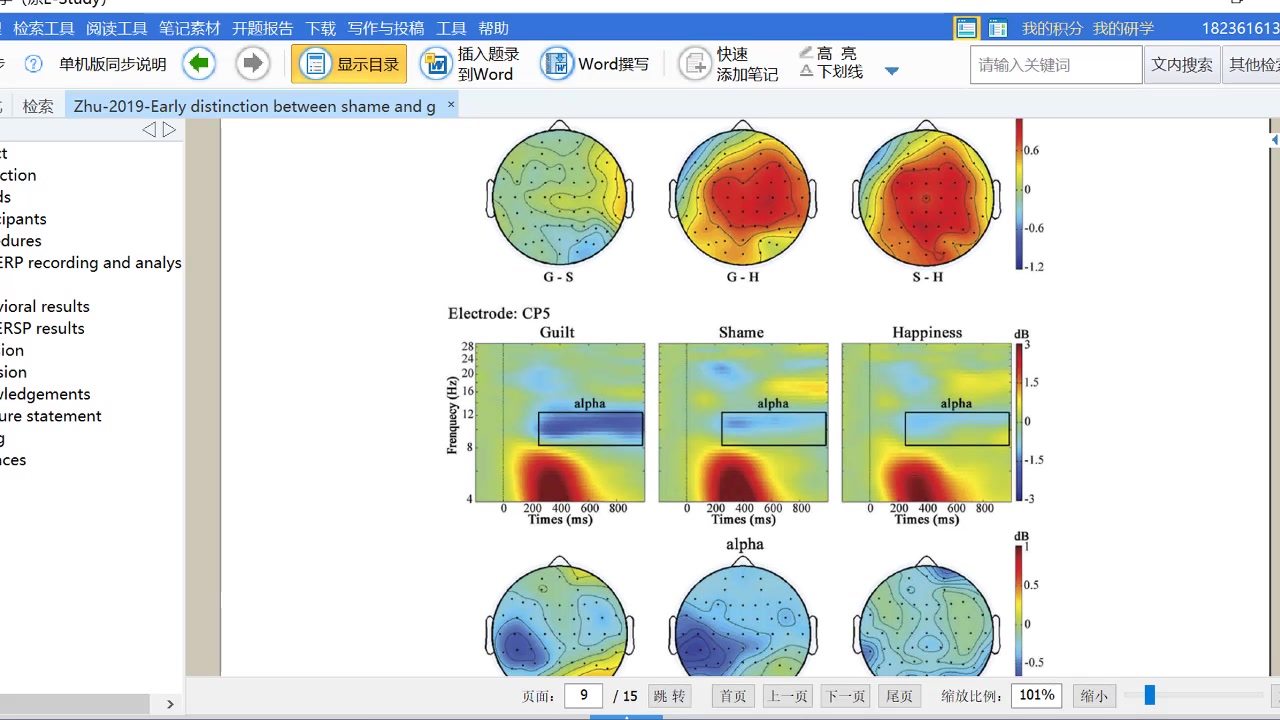
Task: Click 缩小 zoom out button
Action: [x=1094, y=696]
